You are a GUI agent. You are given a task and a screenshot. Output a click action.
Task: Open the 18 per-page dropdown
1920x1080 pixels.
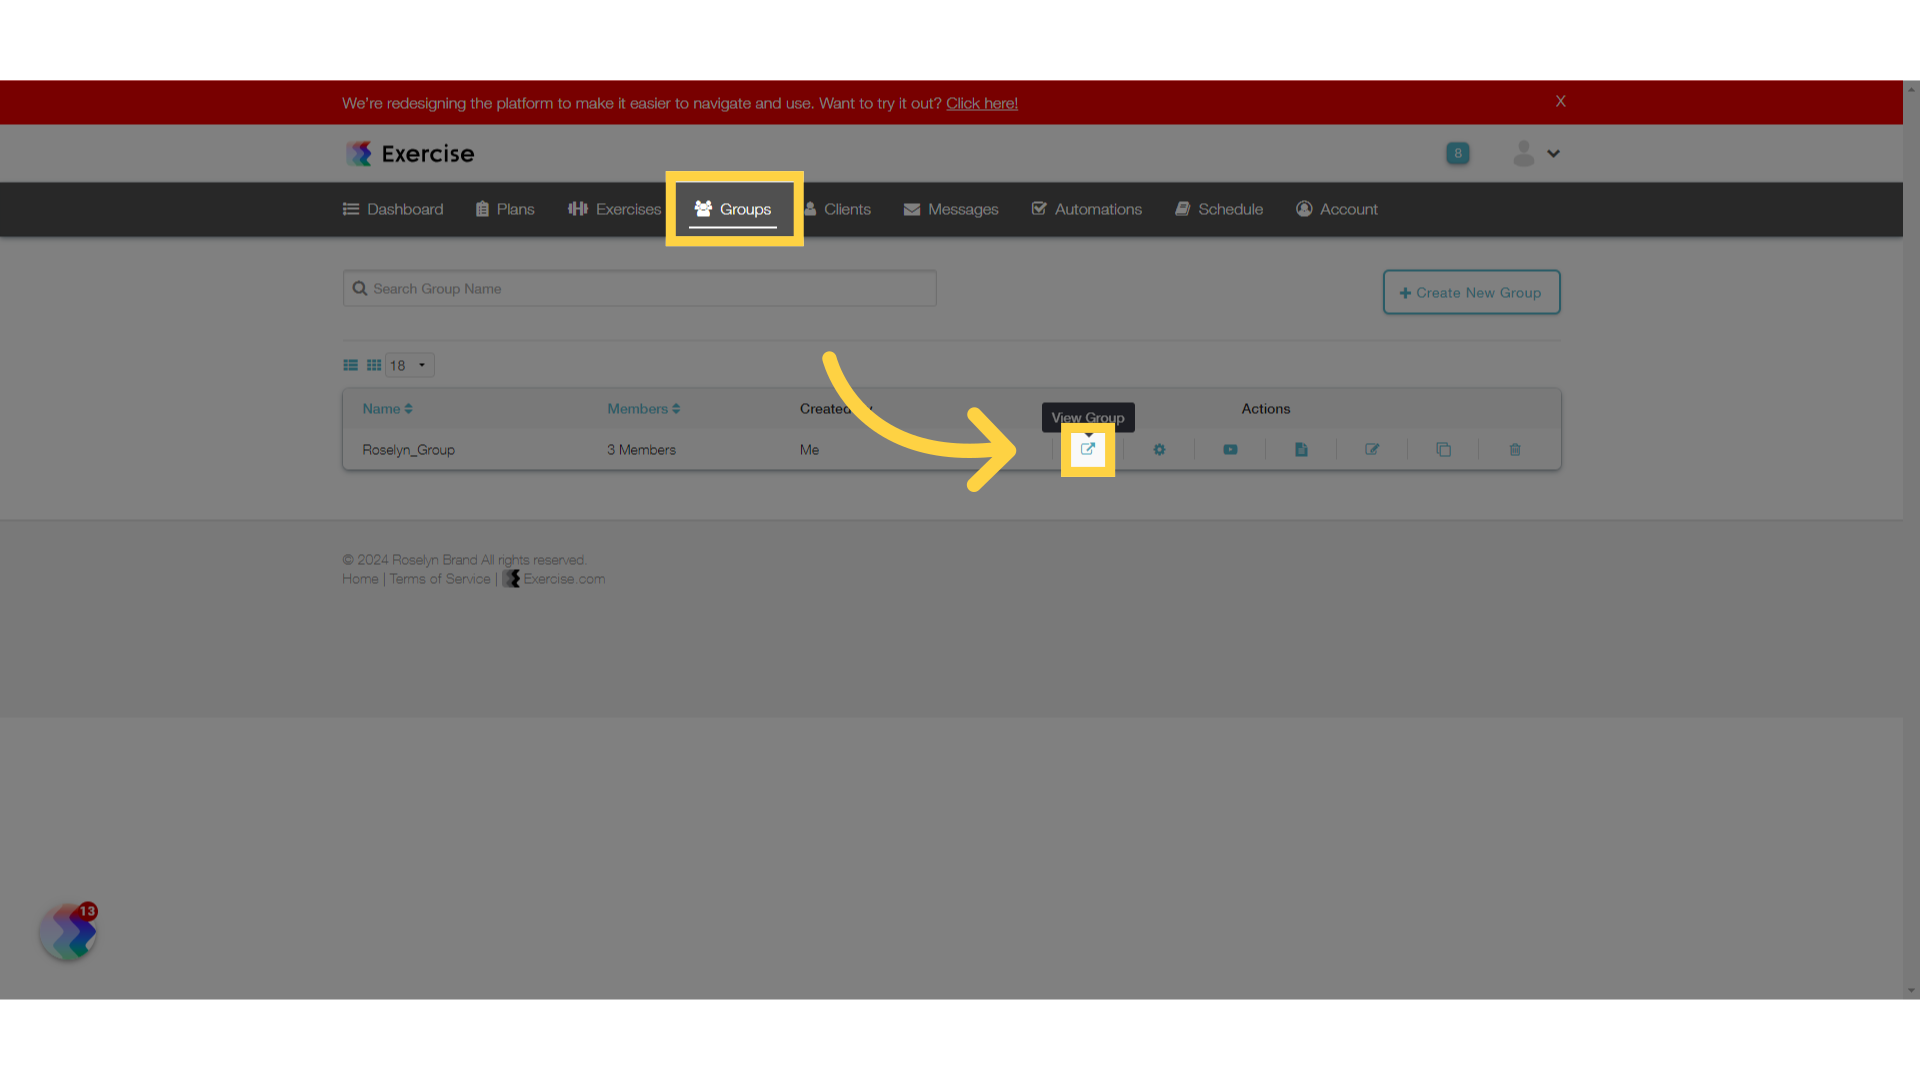pyautogui.click(x=409, y=365)
